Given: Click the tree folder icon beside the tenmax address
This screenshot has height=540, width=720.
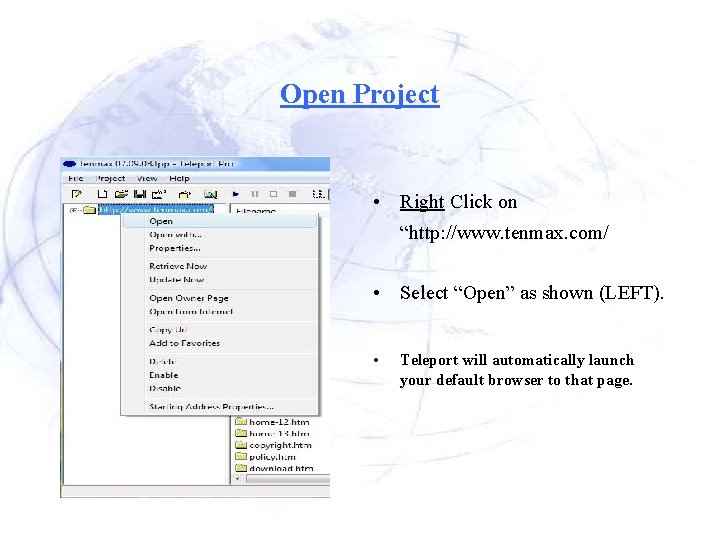Looking at the screenshot, I should point(90,210).
